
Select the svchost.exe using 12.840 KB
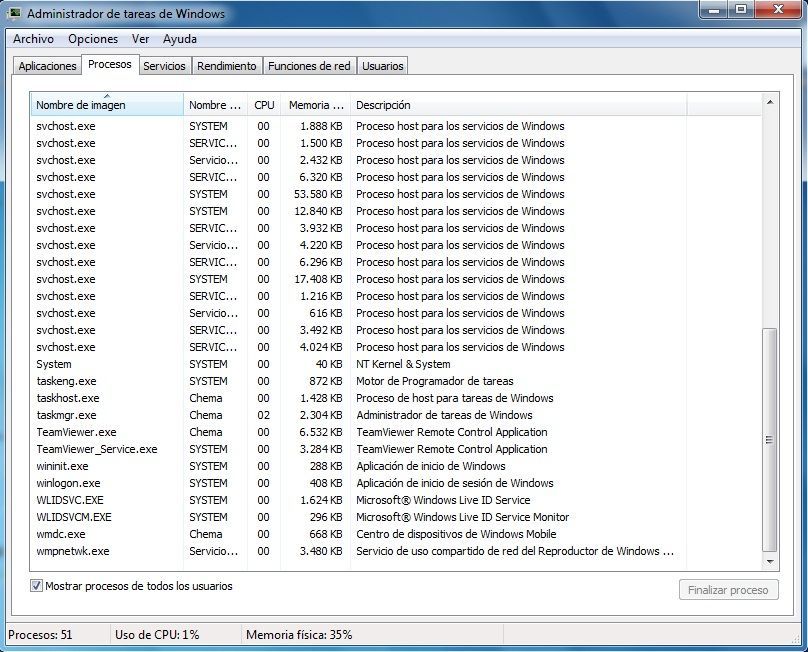click(x=358, y=211)
